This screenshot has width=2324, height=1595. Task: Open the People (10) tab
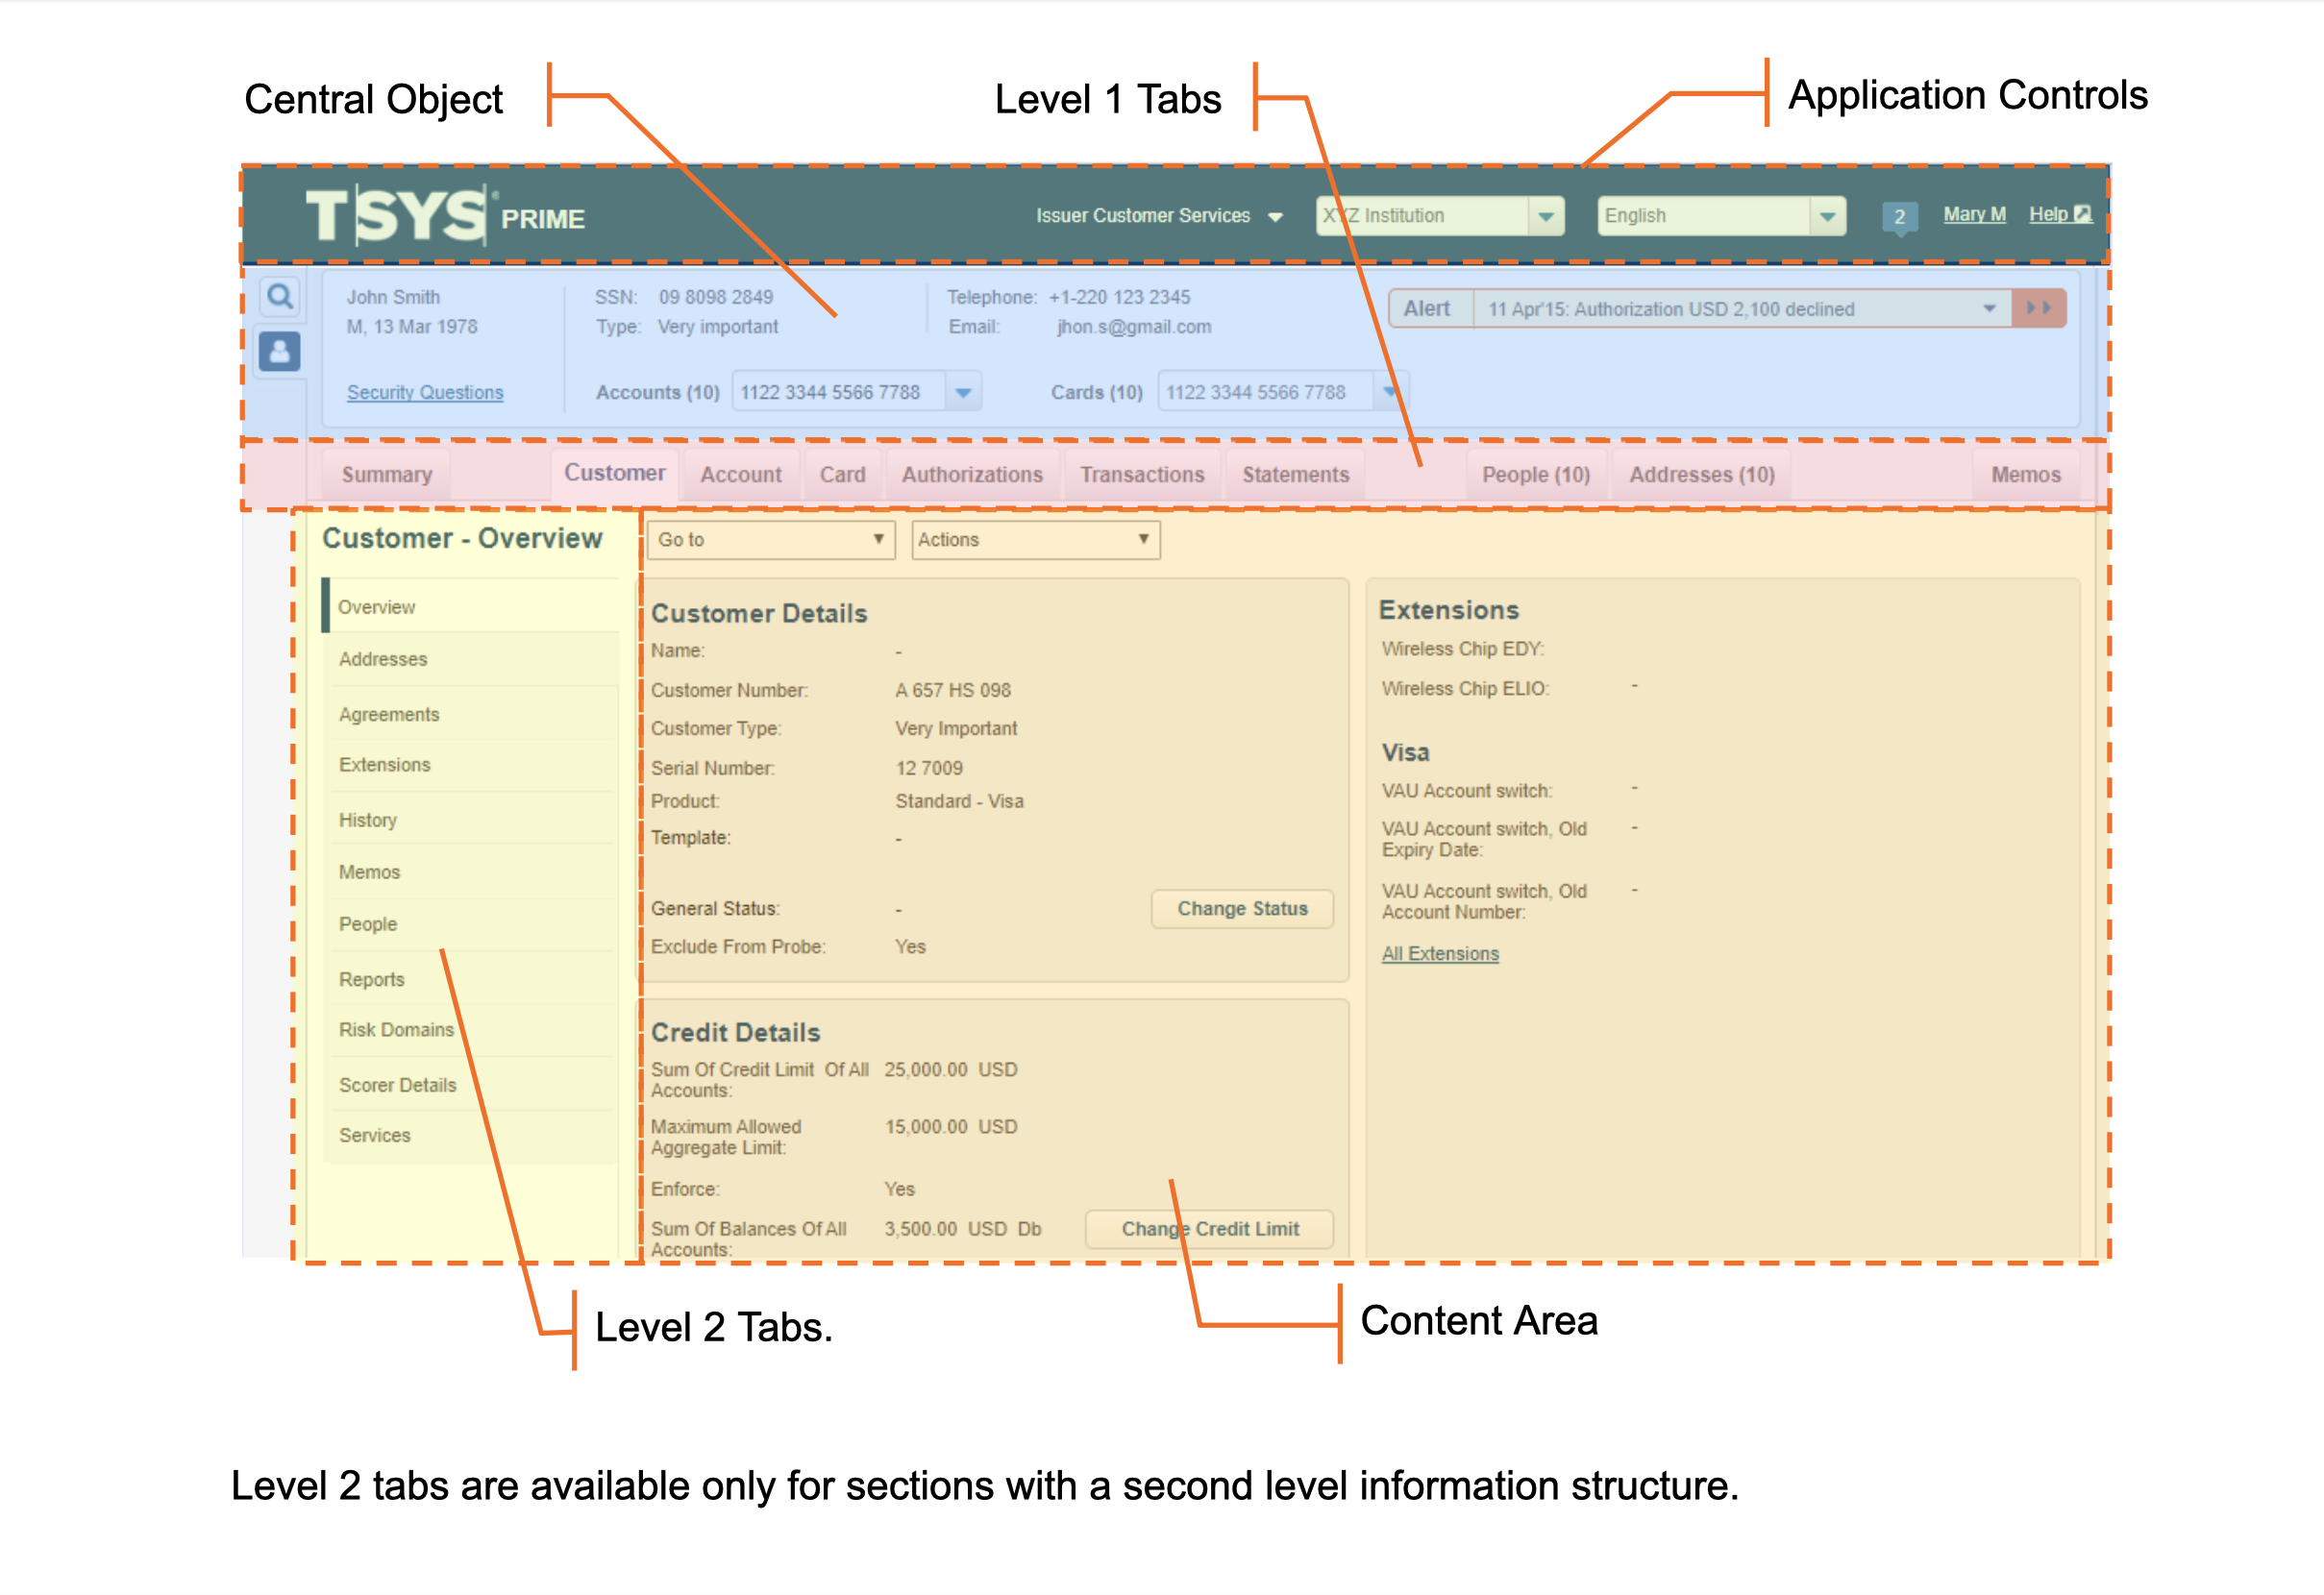tap(1536, 475)
